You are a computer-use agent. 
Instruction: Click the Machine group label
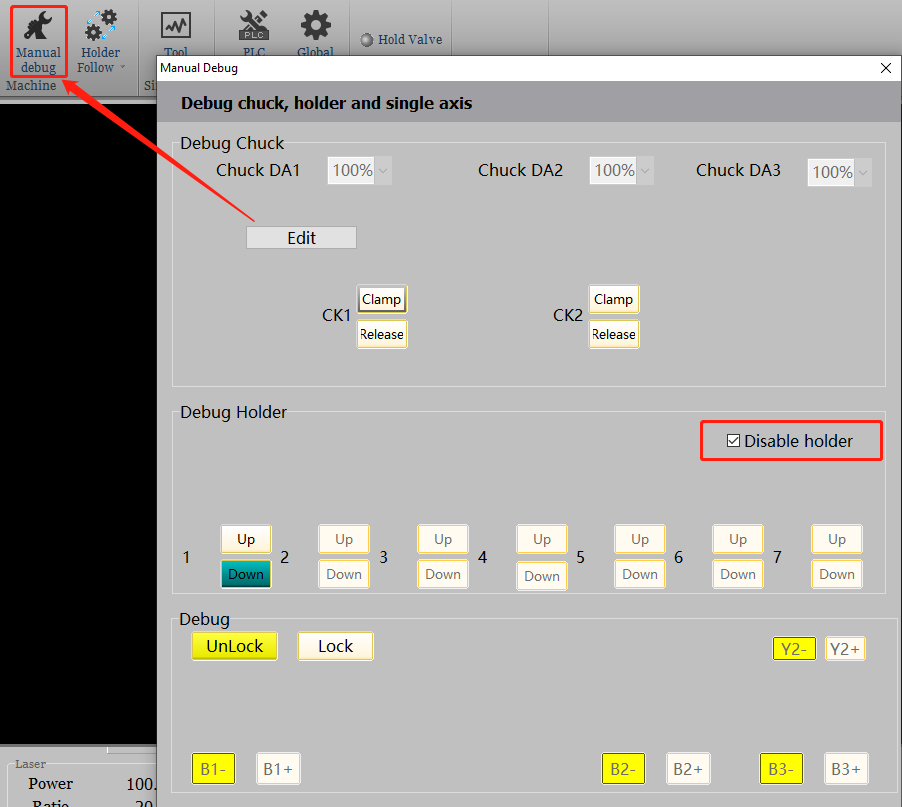[x=31, y=86]
